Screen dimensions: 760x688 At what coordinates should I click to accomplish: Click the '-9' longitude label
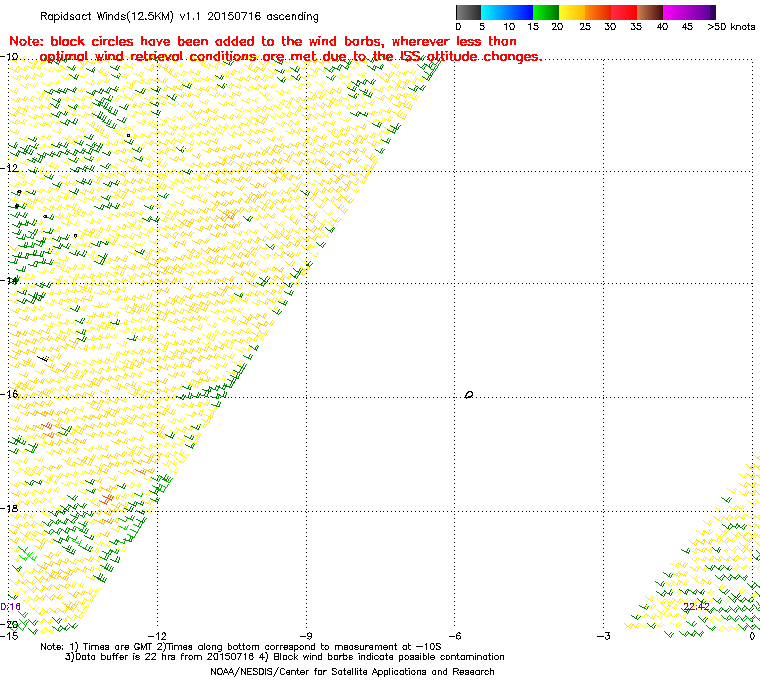tap(305, 636)
